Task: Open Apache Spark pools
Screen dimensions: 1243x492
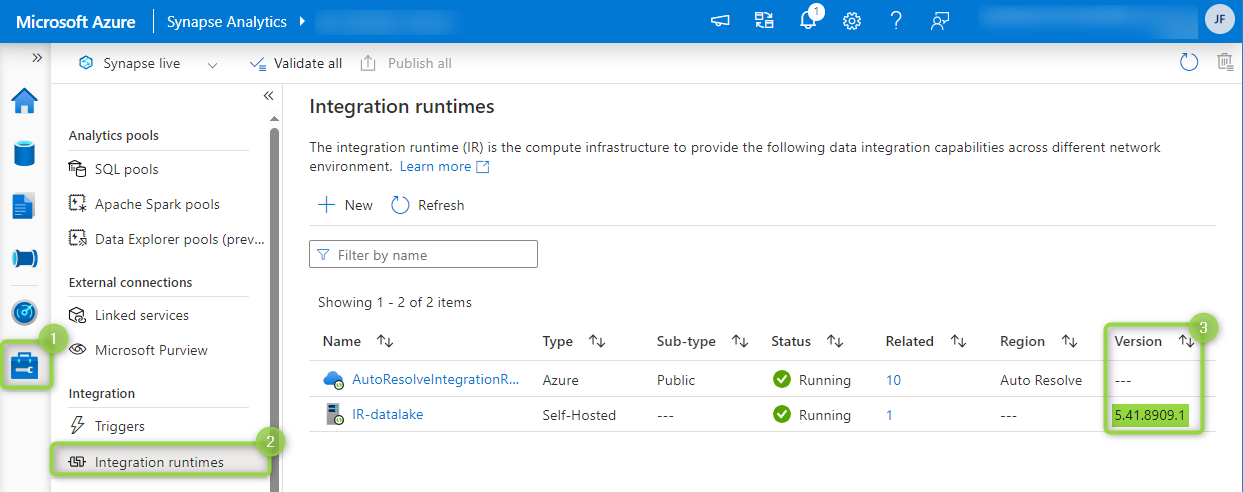Action: click(158, 204)
